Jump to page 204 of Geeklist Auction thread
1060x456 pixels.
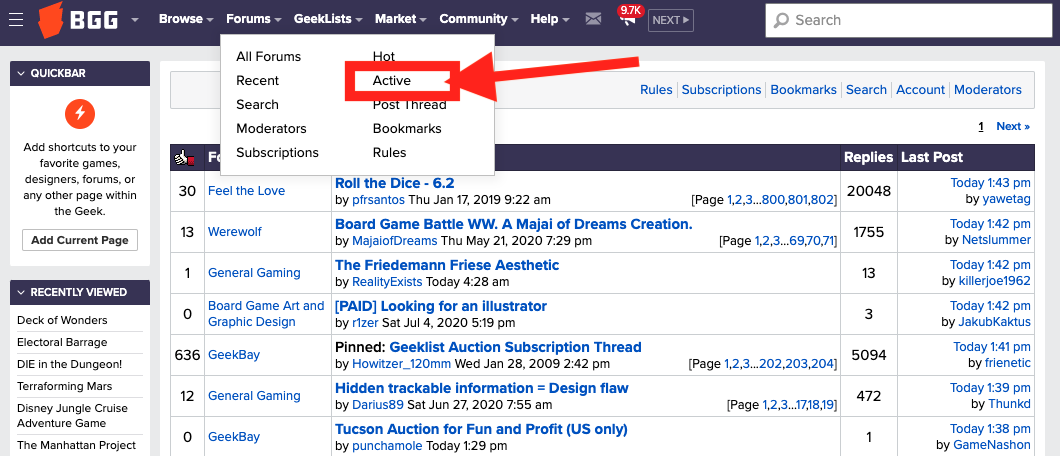pyautogui.click(x=823, y=365)
